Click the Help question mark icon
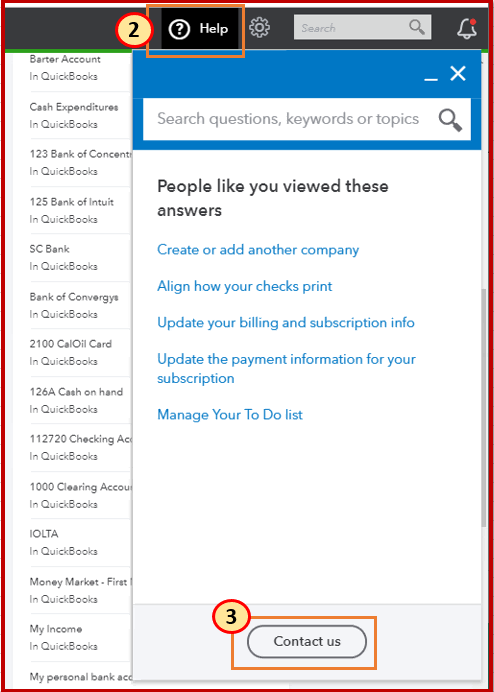 click(179, 30)
